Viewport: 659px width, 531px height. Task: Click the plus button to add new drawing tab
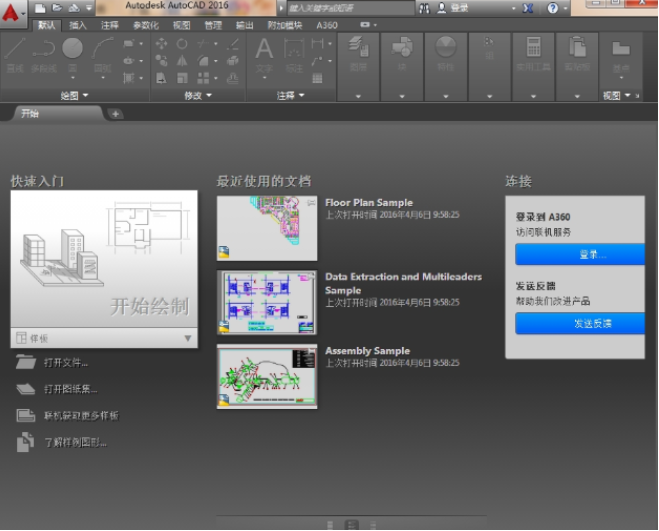coord(115,114)
